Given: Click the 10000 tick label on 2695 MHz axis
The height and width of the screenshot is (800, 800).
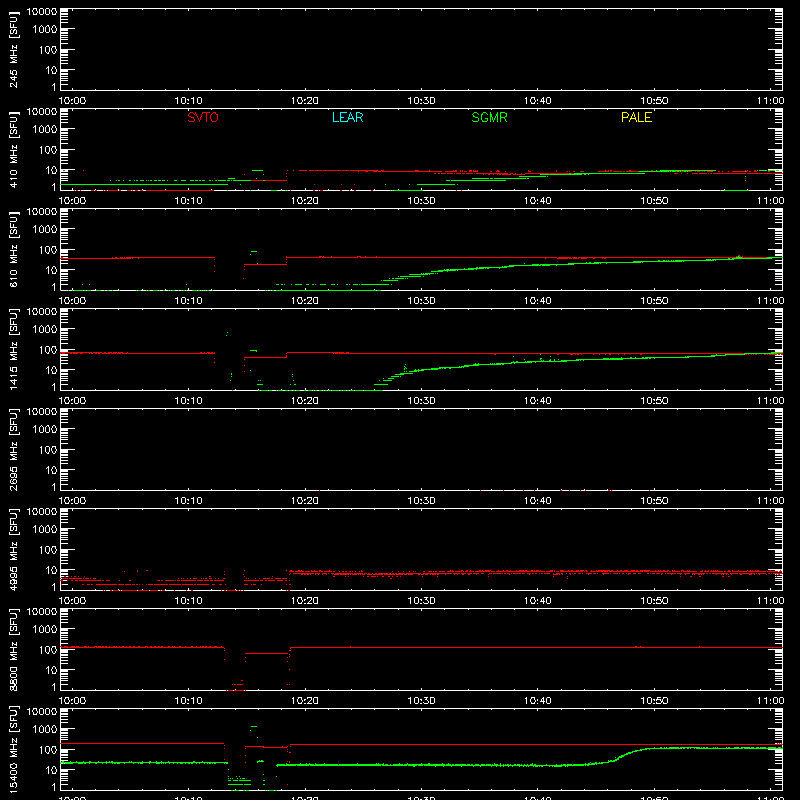Looking at the screenshot, I should (x=42, y=412).
